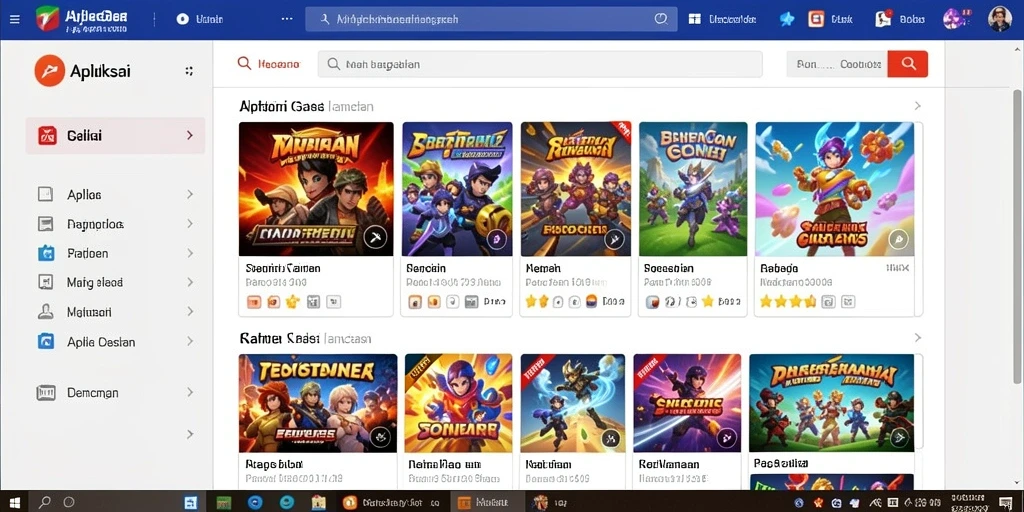Expand the Maig elaod sidebar chevron
The width and height of the screenshot is (1024, 512).
[190, 282]
